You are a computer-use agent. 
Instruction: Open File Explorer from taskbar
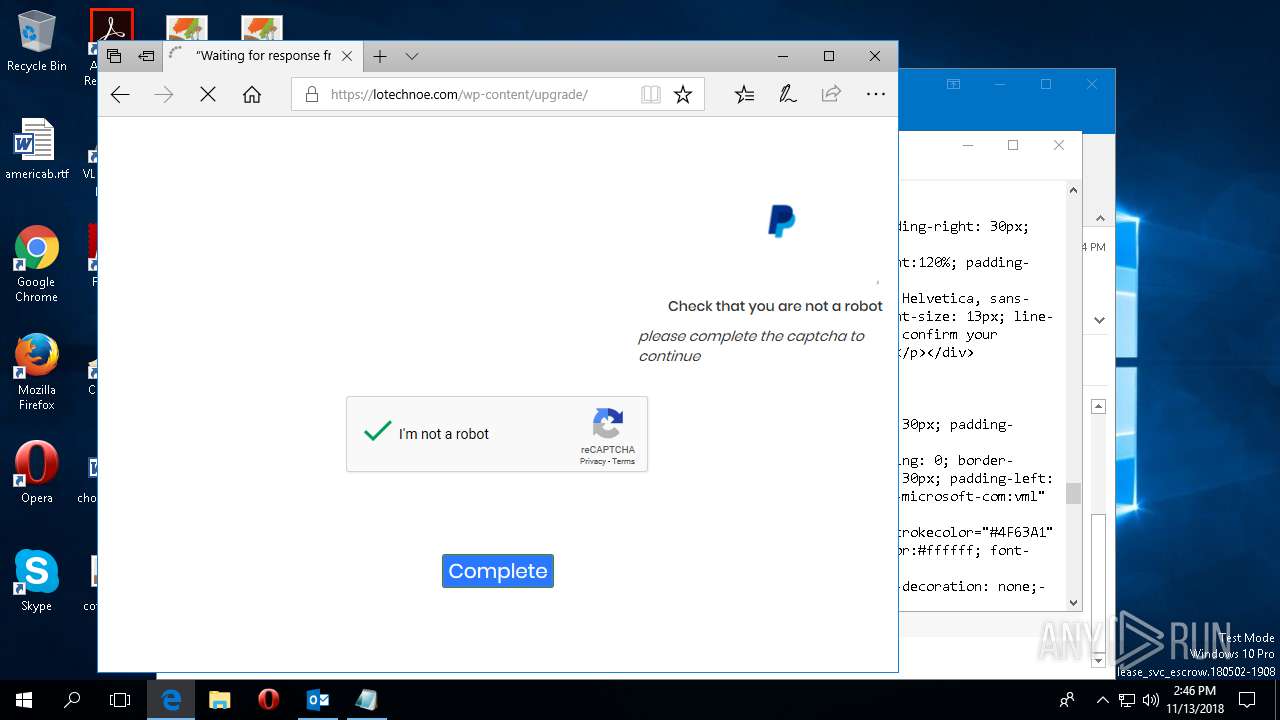pos(220,700)
